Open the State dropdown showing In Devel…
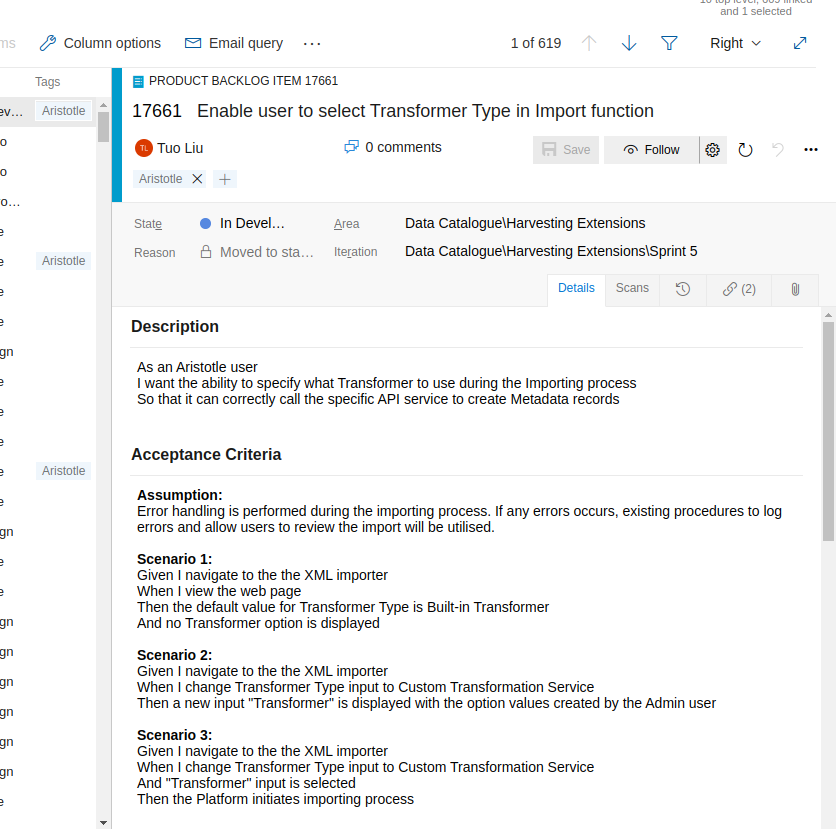Image resolution: width=836 pixels, height=829 pixels. (243, 223)
